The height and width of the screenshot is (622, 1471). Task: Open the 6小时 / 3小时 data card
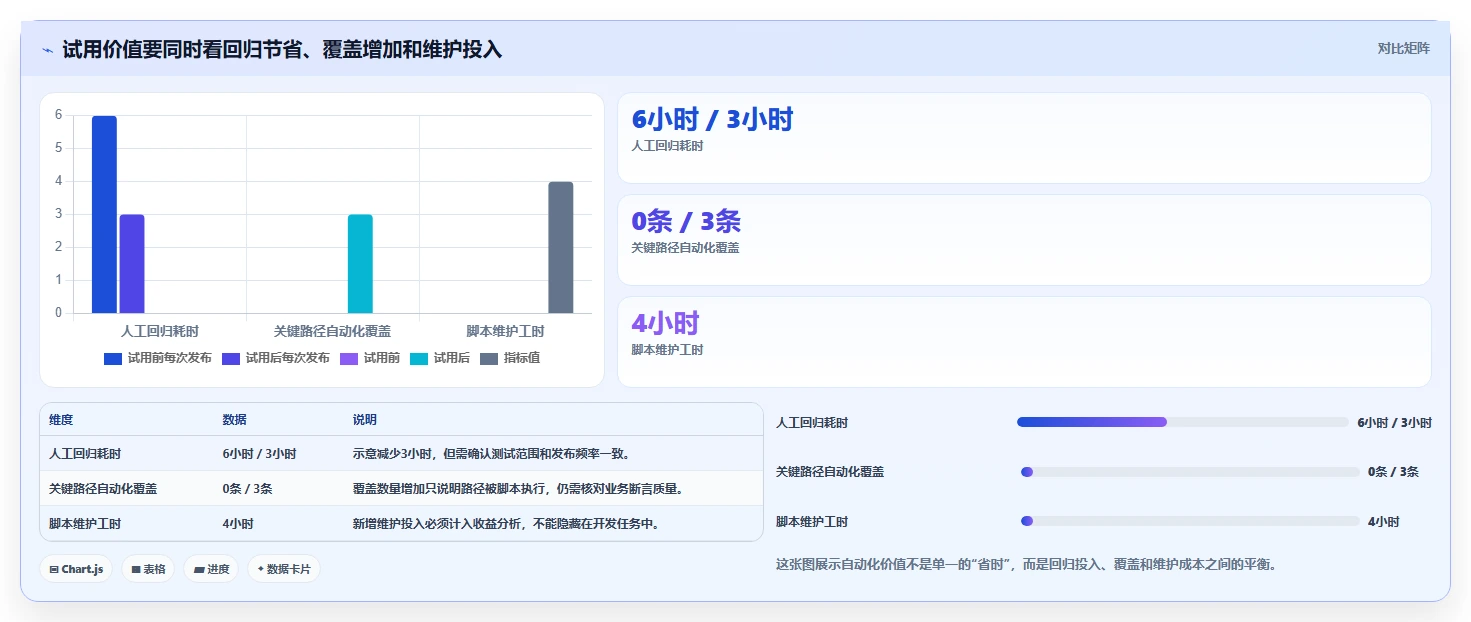point(1024,138)
